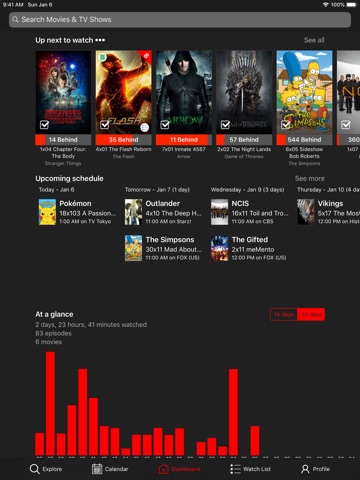Screen dimensions: 360x480
Task: Open the NCIS schedule thumbnail
Action: (219, 212)
